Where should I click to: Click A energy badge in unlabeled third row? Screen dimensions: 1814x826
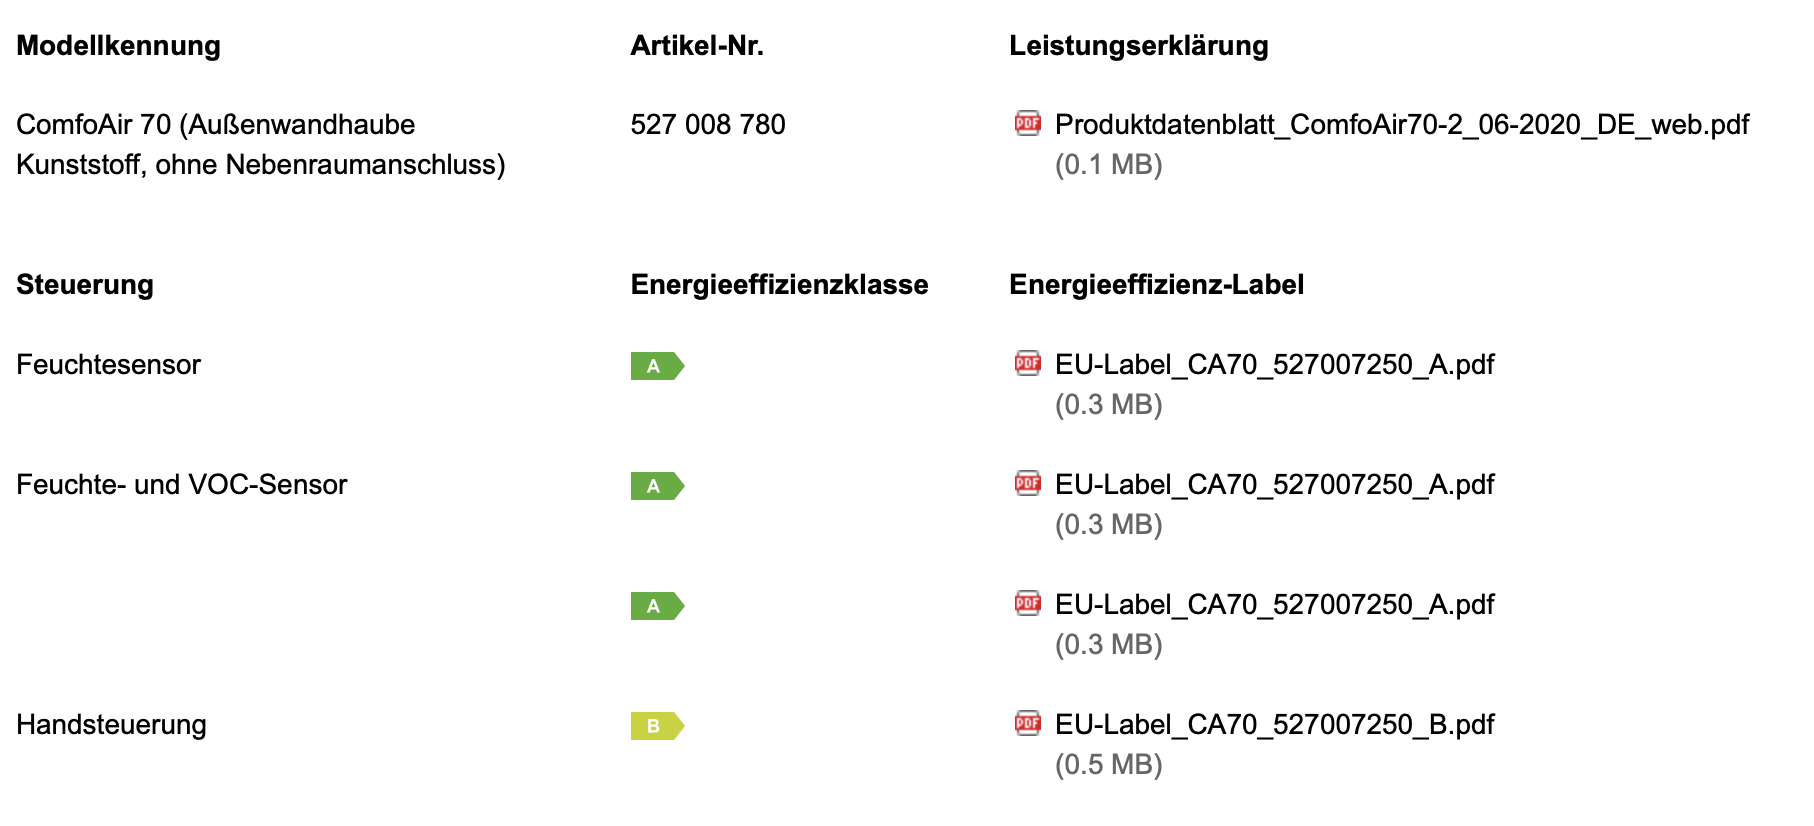pos(657,606)
